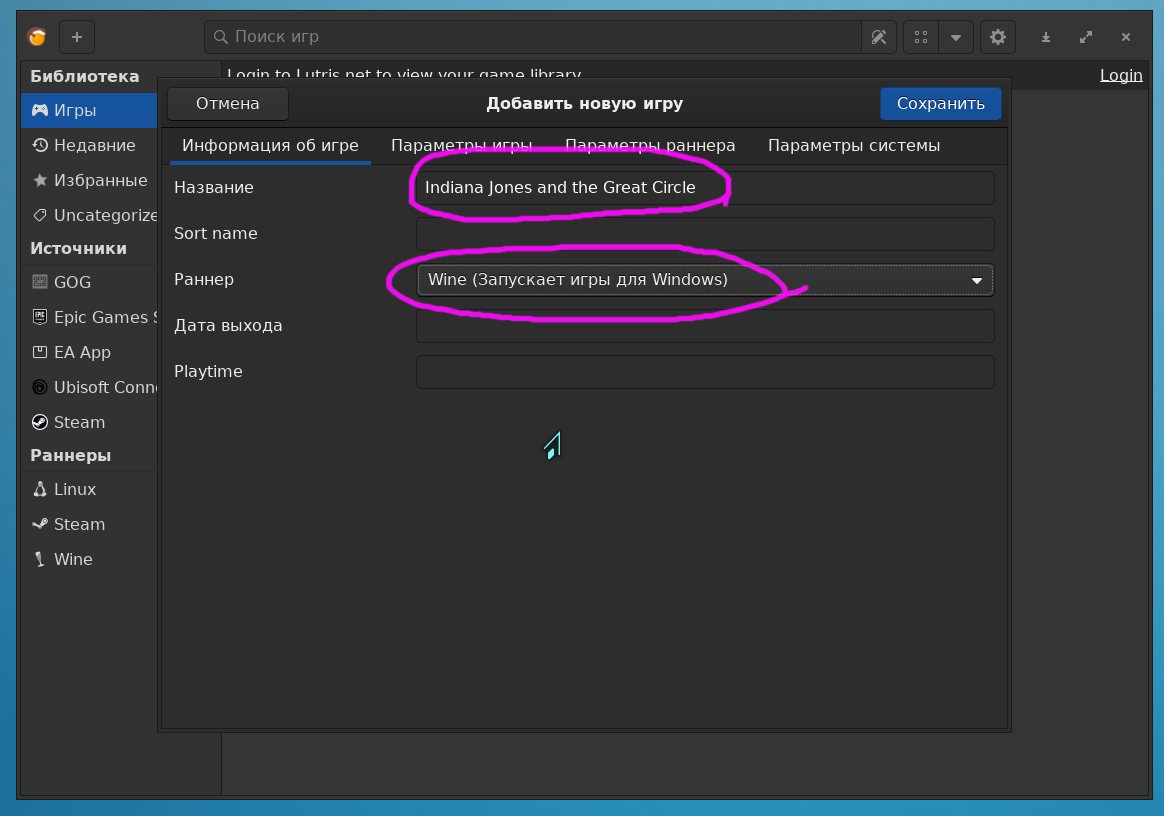Click the Epic Games logo icon
The image size is (1164, 816).
40,317
